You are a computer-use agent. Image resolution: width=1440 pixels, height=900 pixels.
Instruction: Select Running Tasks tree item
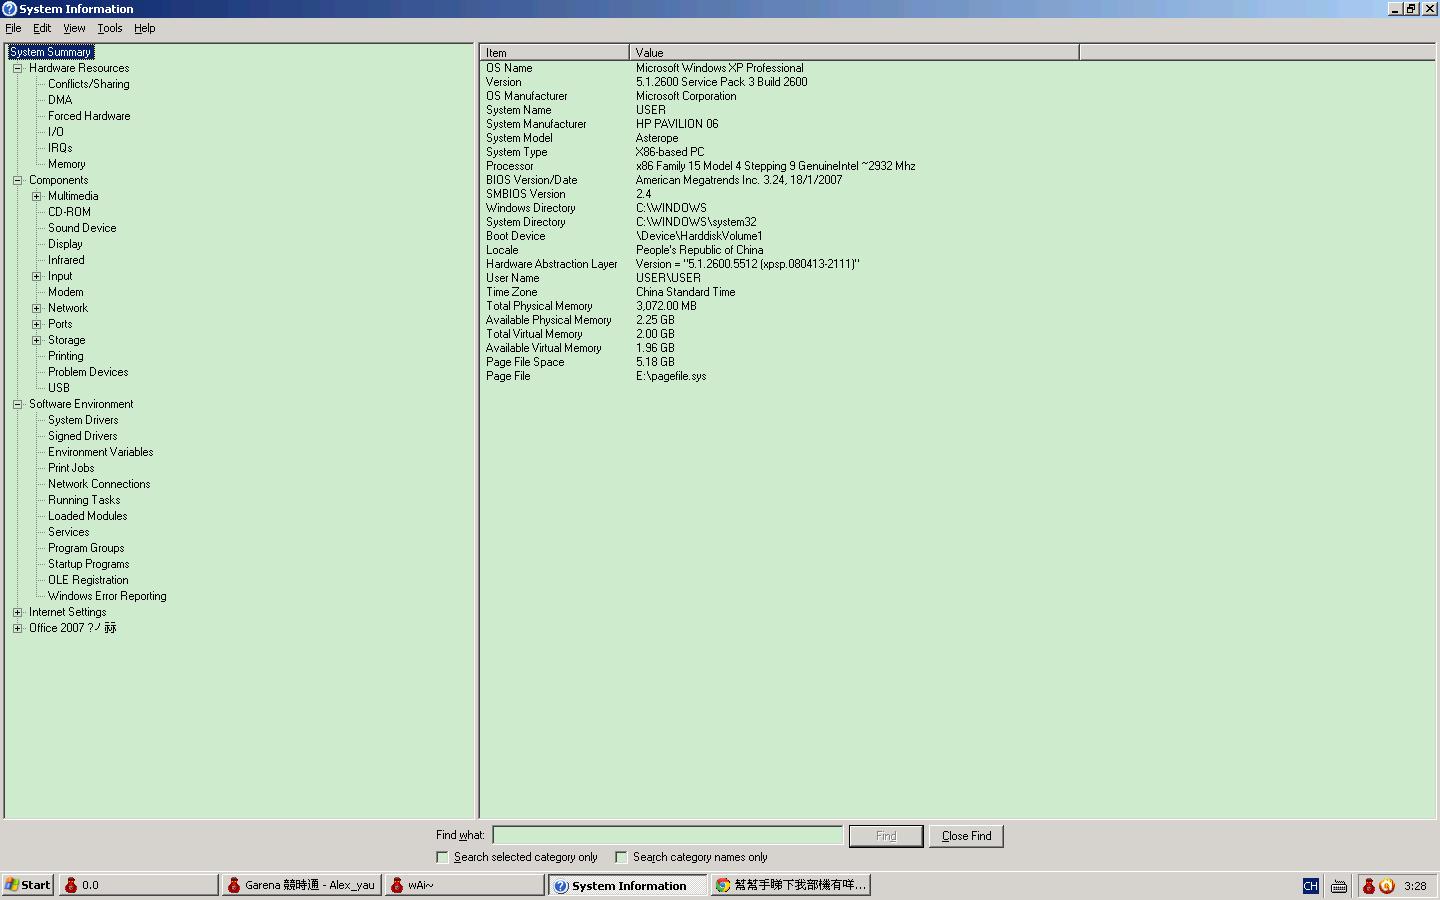pos(84,500)
